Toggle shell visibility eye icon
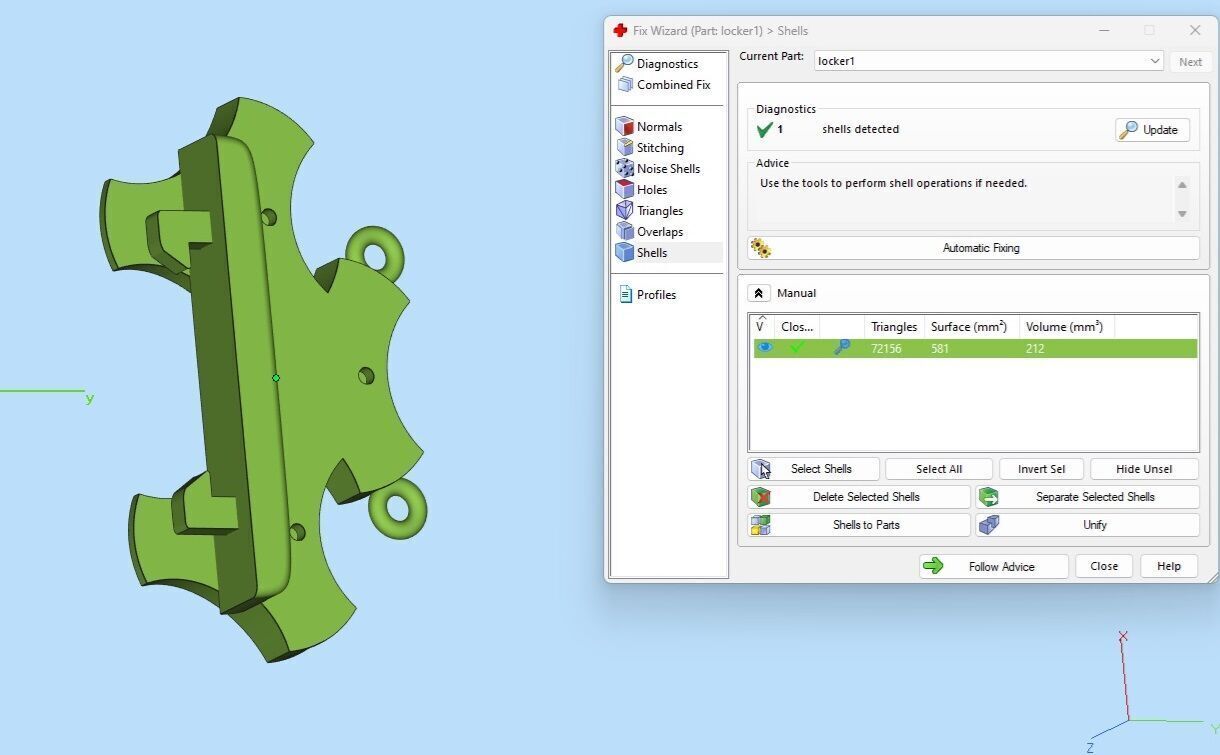The height and width of the screenshot is (755, 1220). coord(765,348)
